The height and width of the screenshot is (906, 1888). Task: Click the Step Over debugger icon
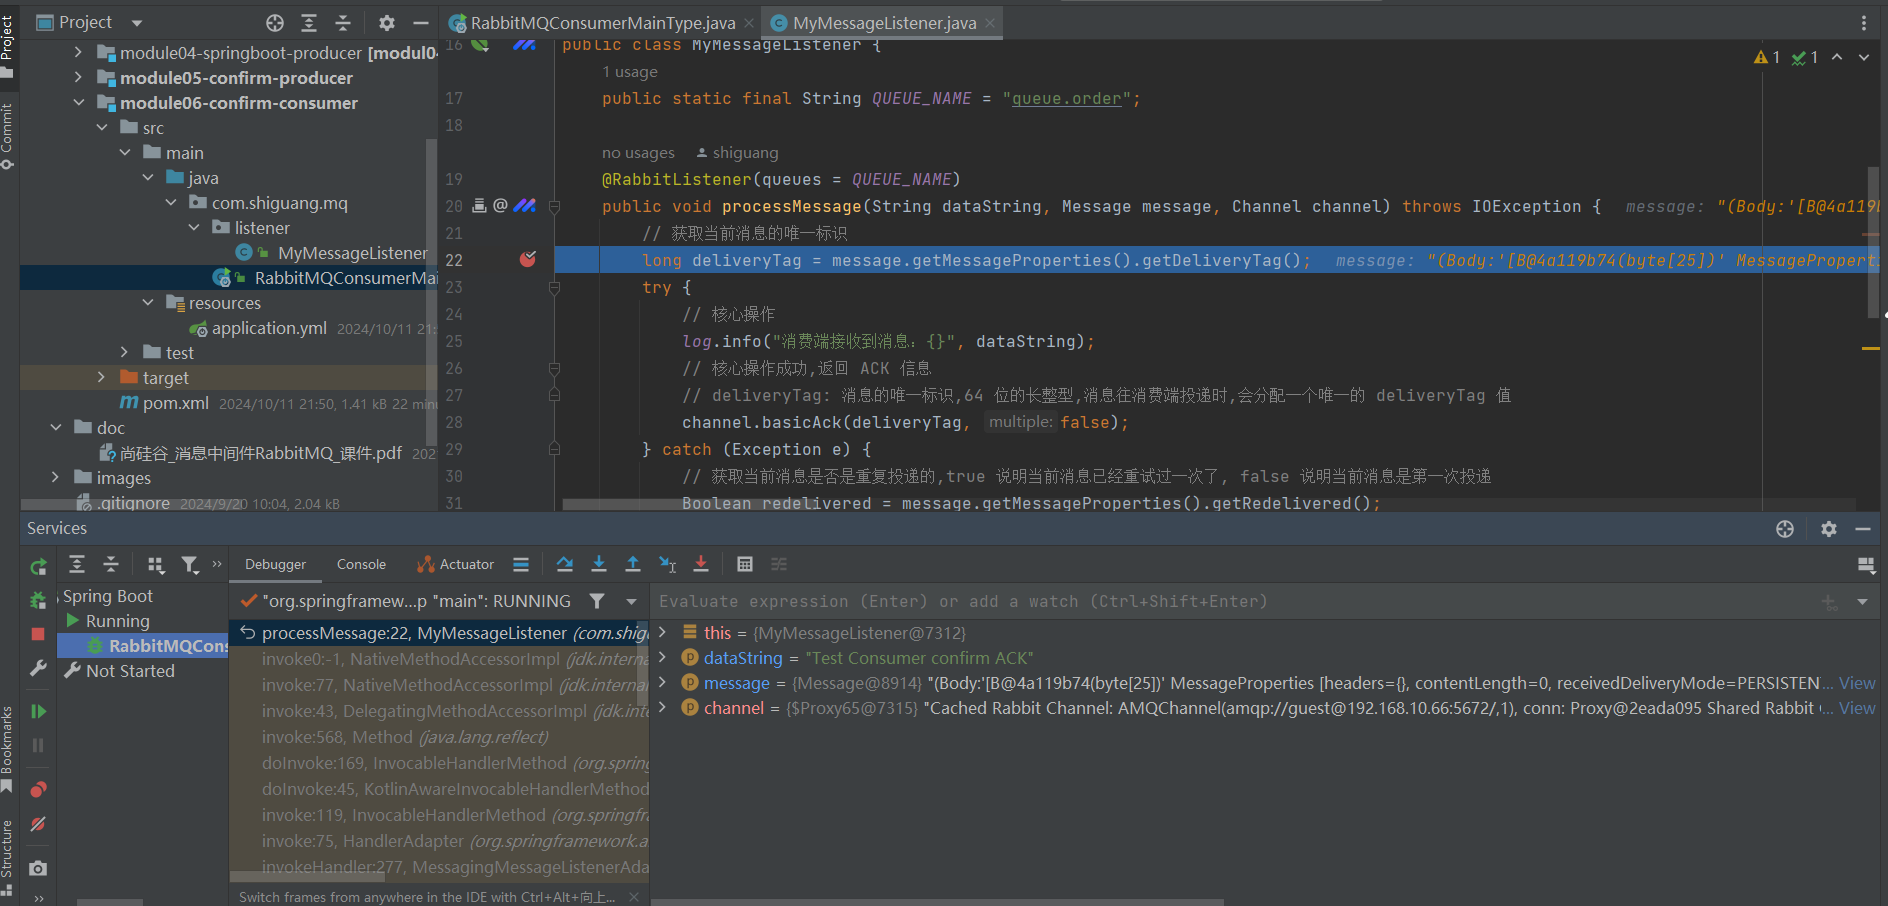pos(565,564)
